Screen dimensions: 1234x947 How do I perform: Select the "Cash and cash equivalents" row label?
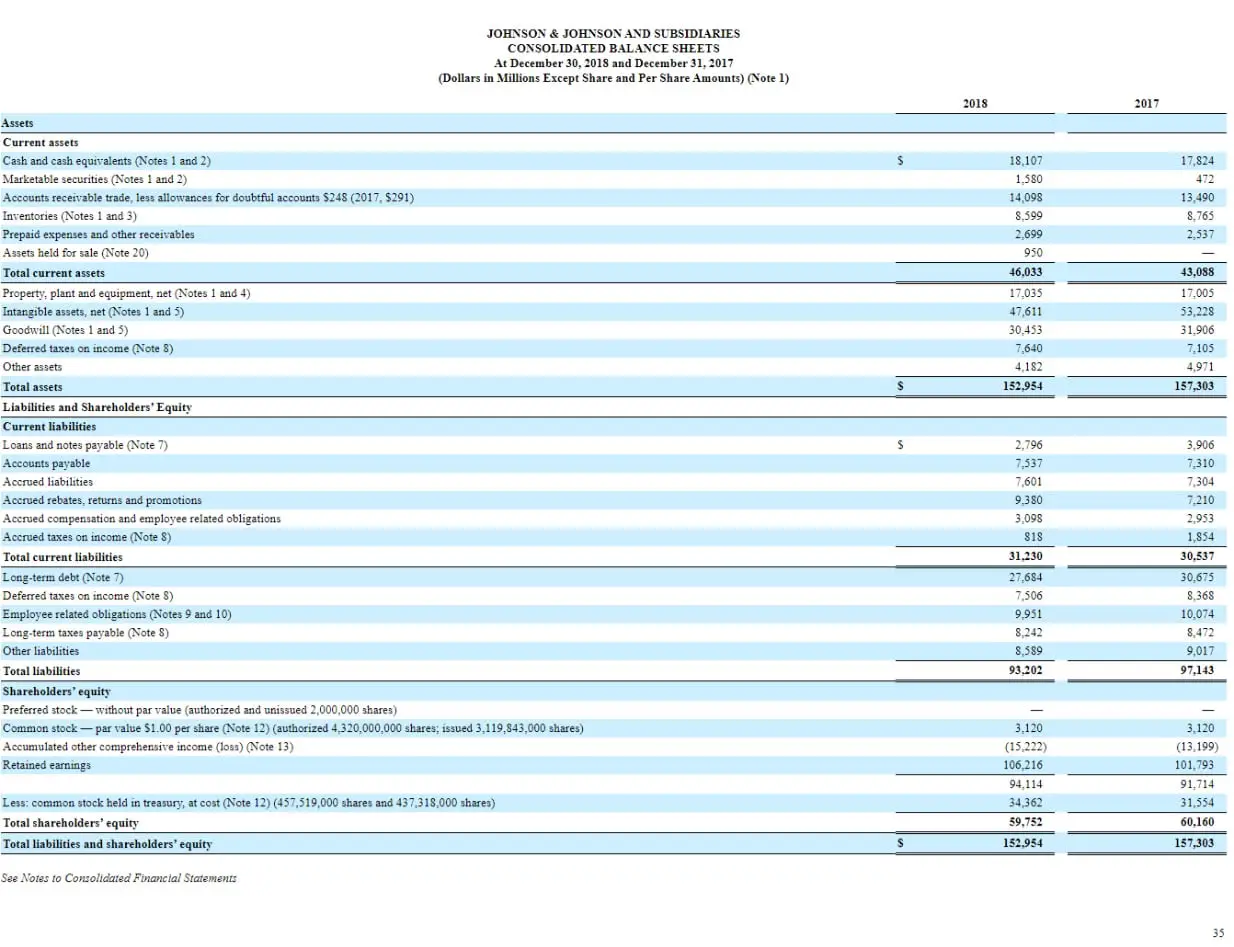point(107,160)
